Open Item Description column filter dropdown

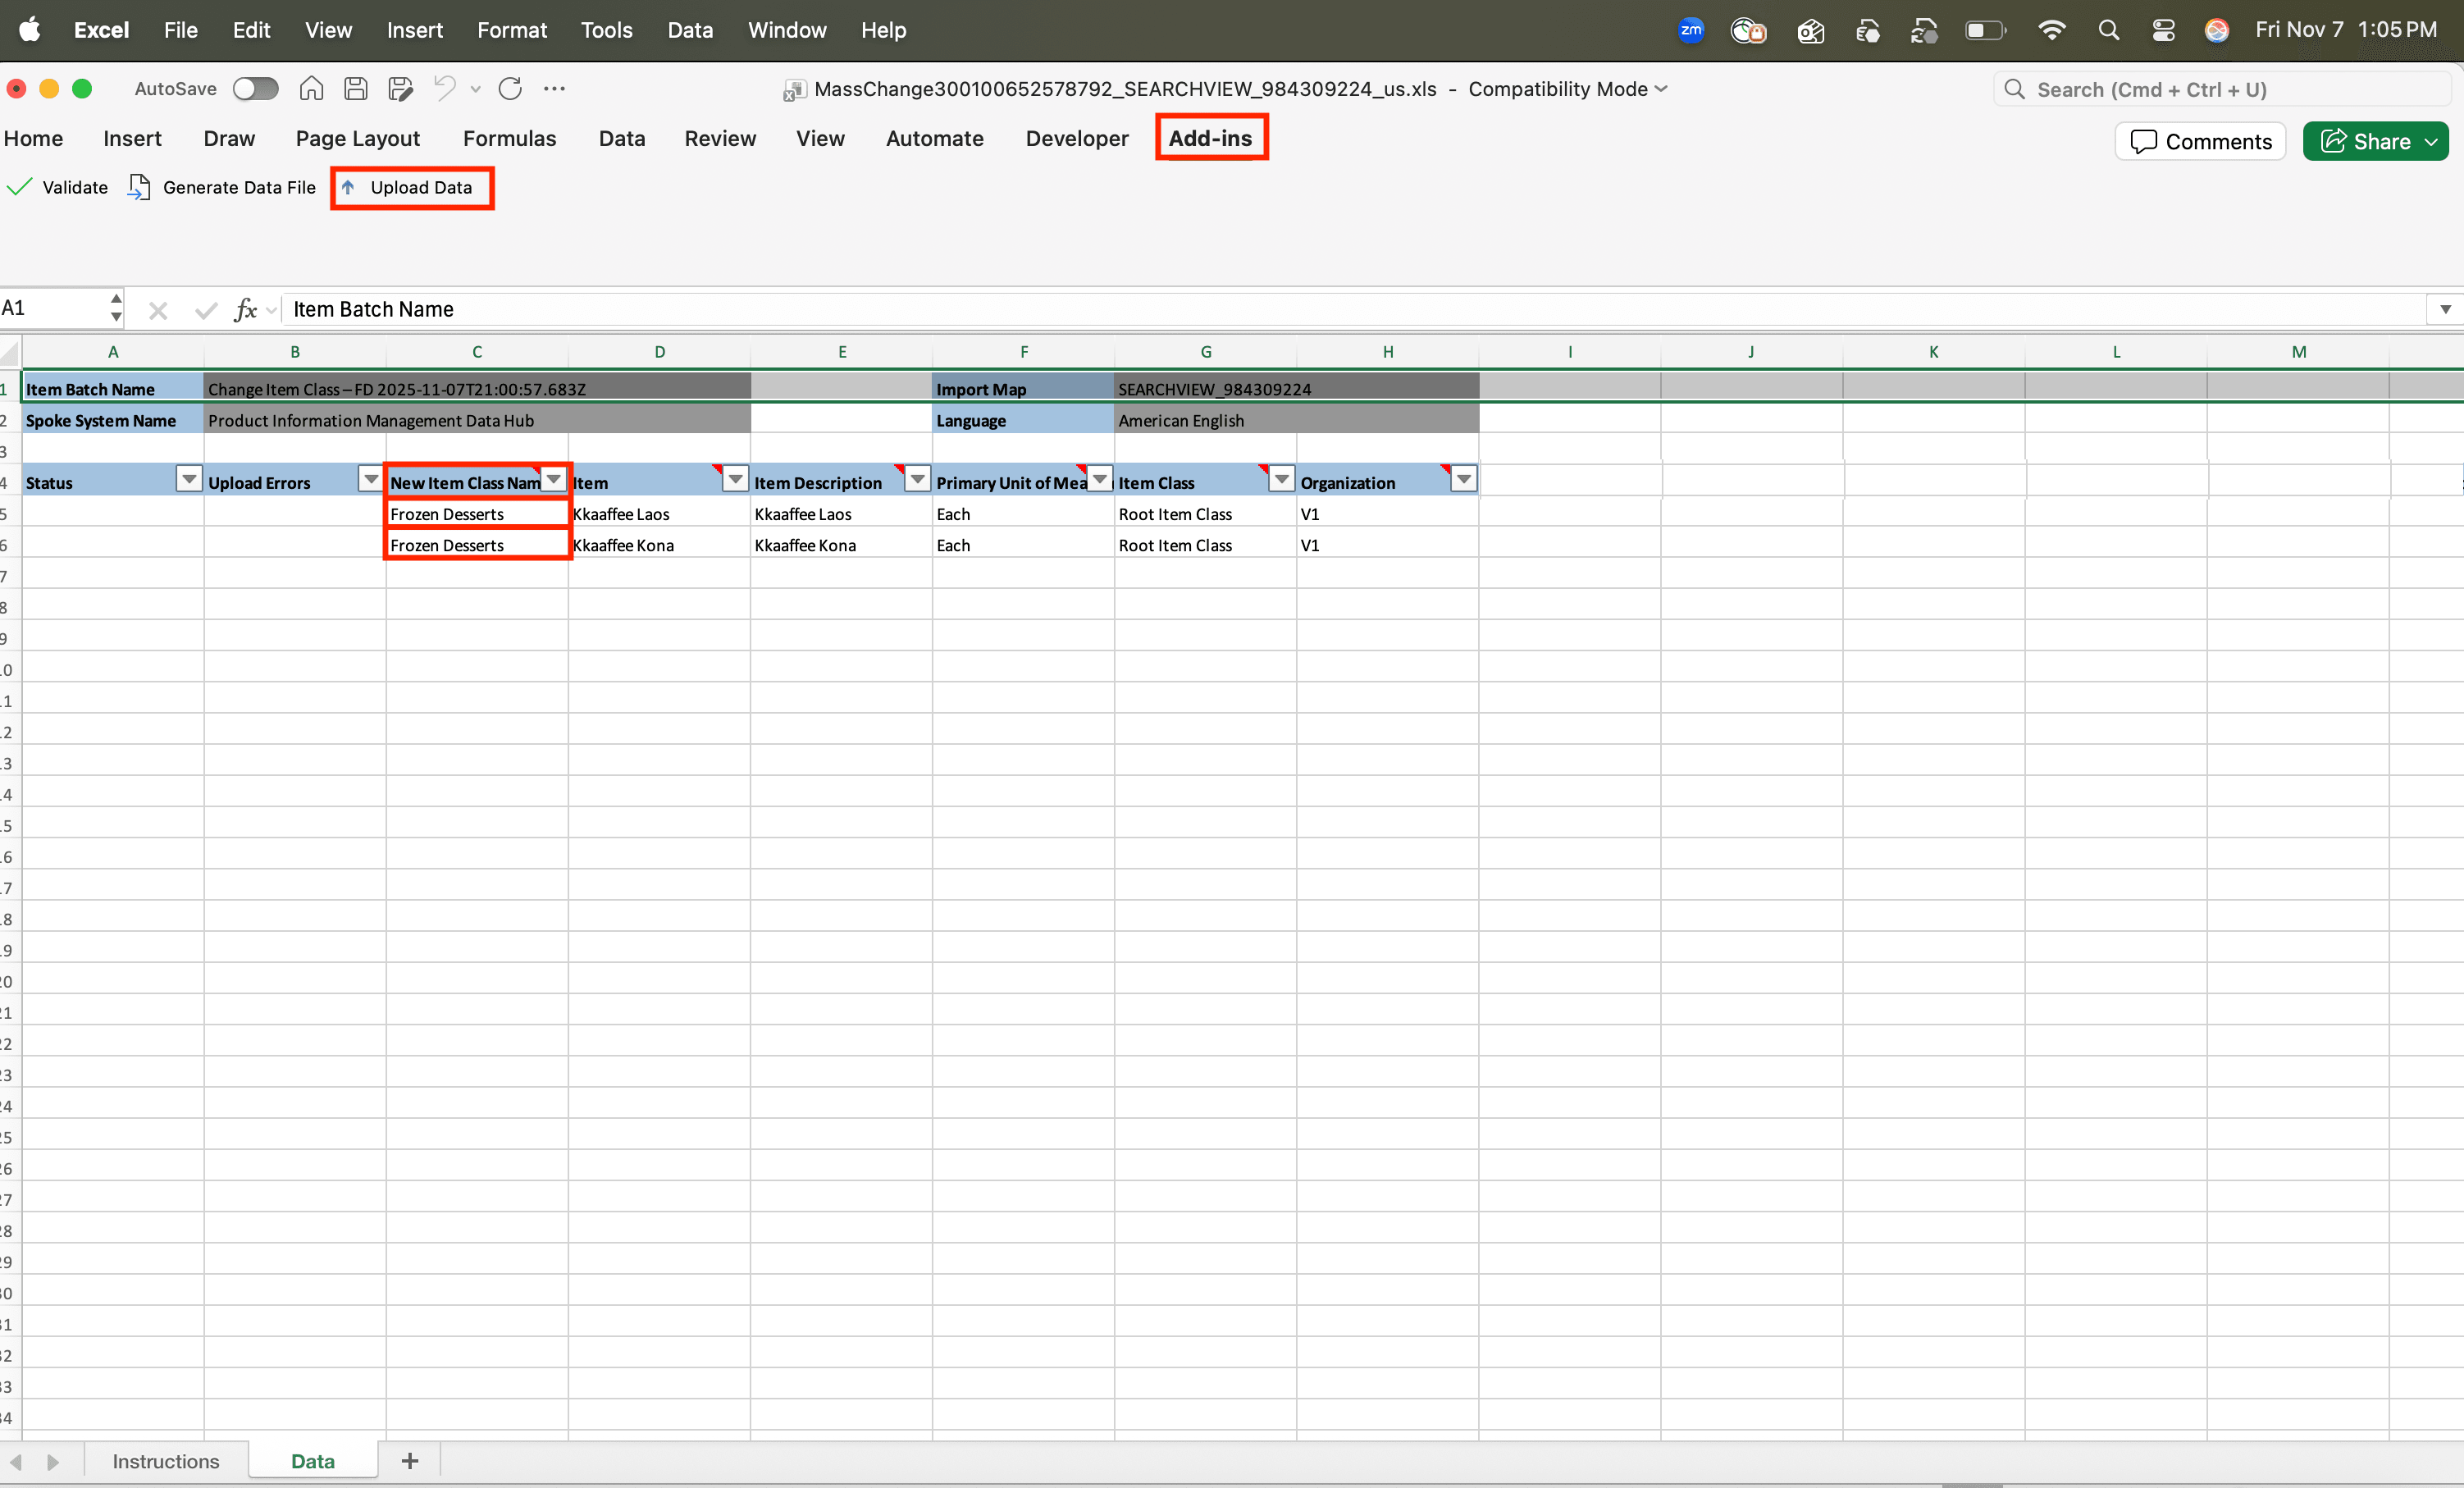917,480
